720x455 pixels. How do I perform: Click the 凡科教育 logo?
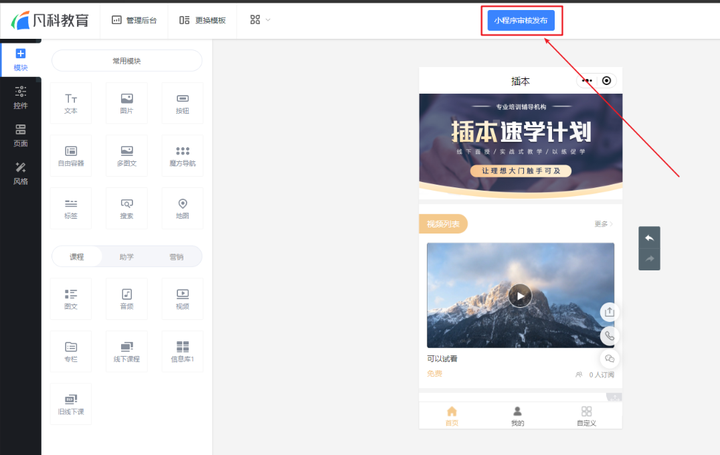[x=50, y=20]
